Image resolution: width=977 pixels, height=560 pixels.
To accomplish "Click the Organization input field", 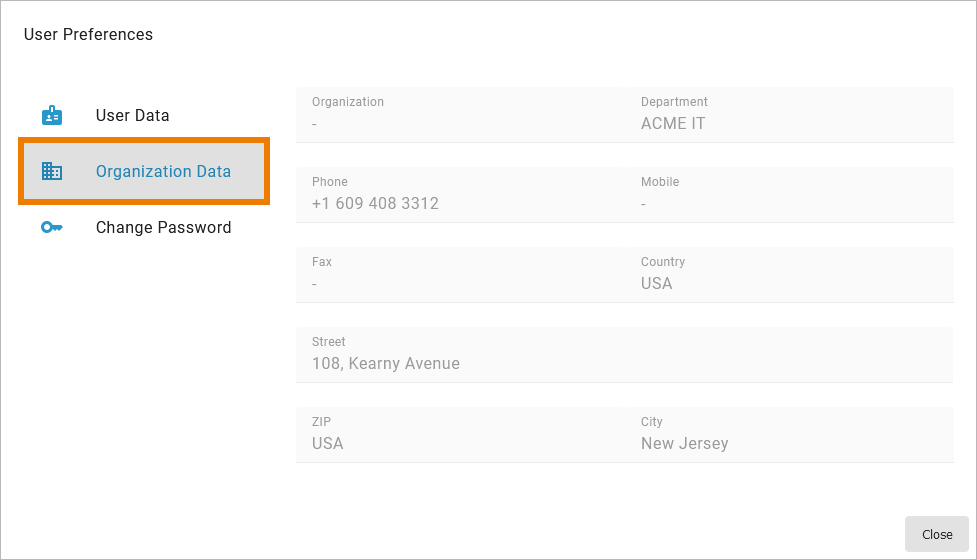I will tap(460, 124).
